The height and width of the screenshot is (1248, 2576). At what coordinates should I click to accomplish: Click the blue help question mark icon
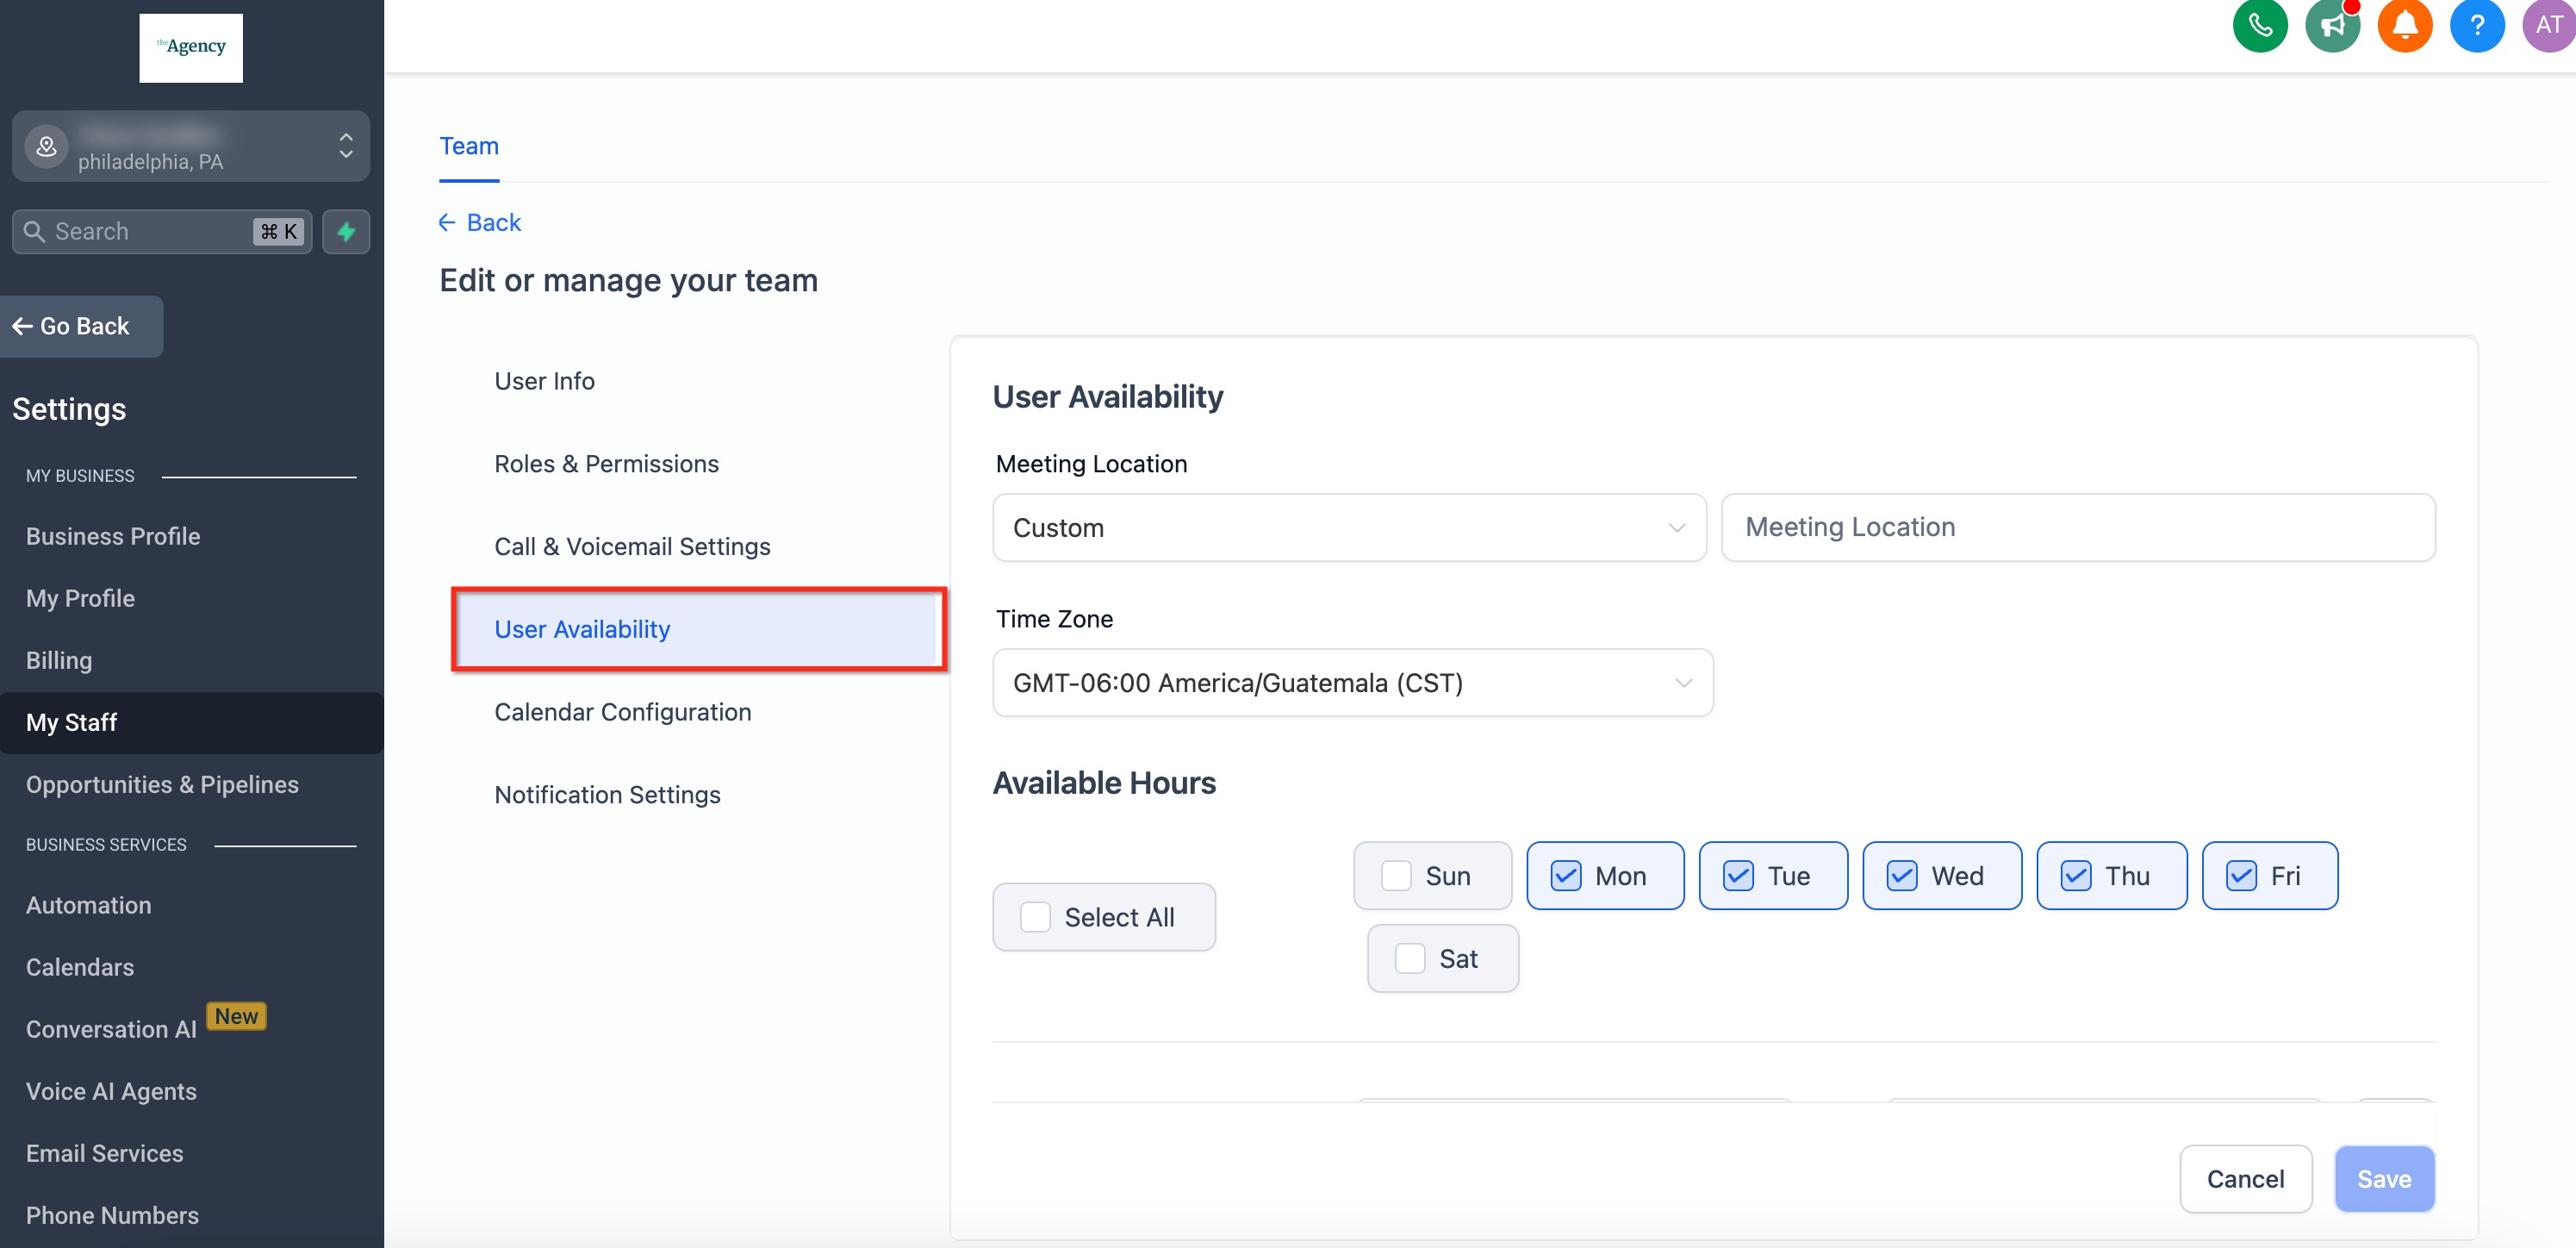point(2476,25)
